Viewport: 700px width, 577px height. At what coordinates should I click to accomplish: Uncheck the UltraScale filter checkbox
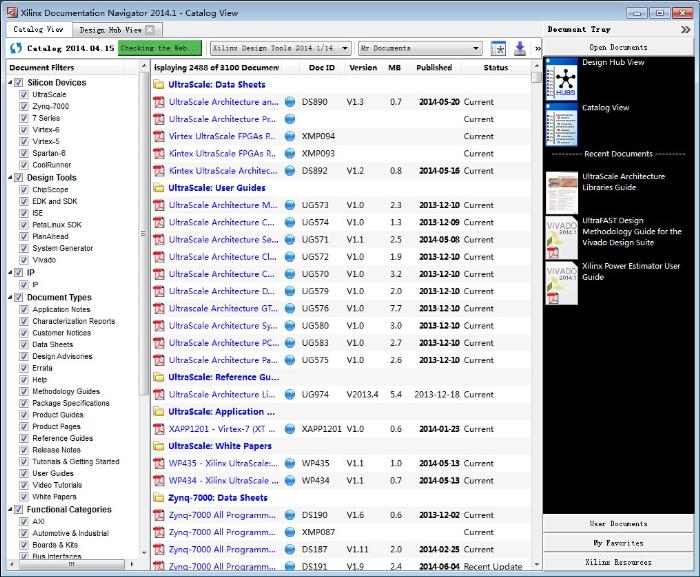(x=24, y=95)
